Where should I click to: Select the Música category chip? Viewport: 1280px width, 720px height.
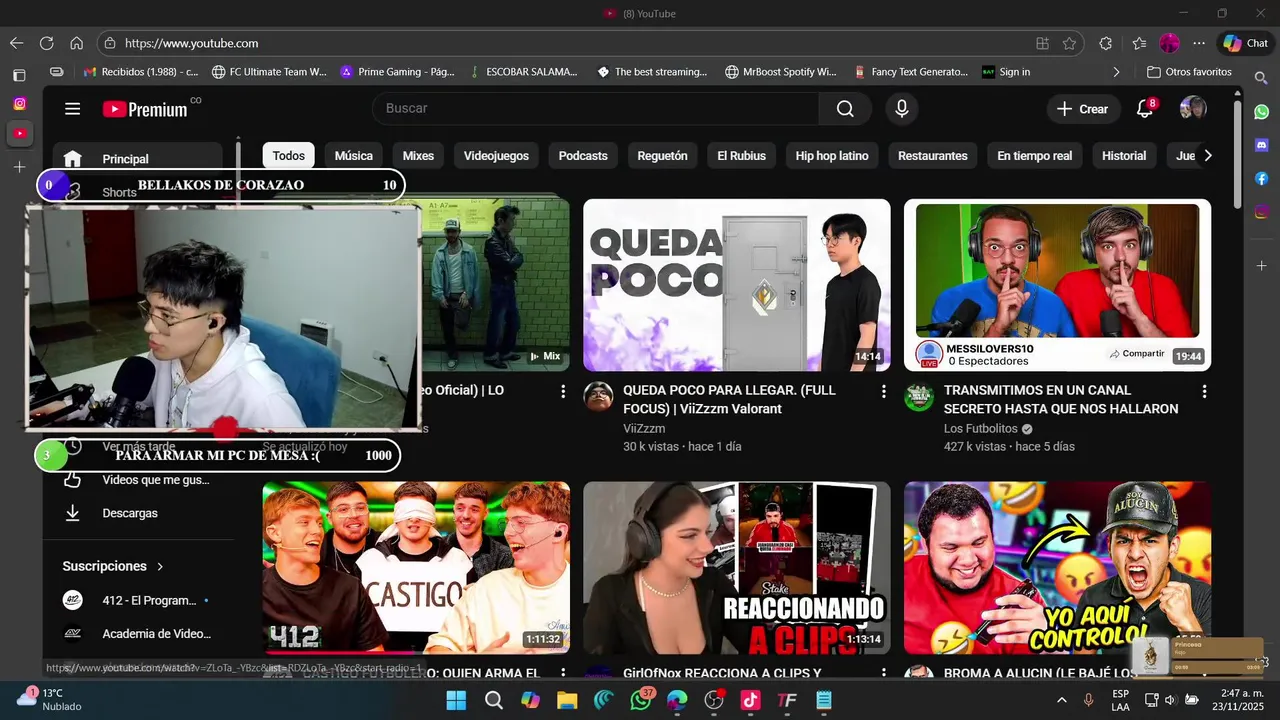[353, 156]
